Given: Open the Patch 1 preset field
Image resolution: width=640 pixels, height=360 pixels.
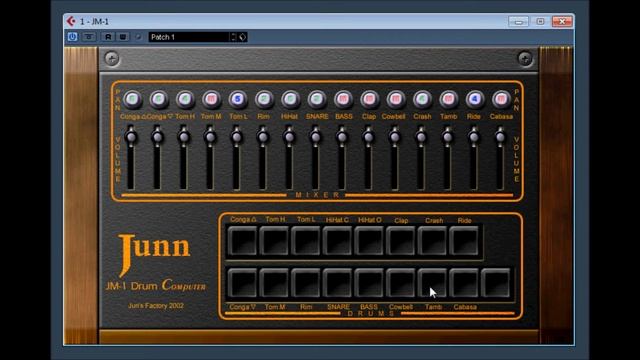Looking at the screenshot, I should point(189,37).
